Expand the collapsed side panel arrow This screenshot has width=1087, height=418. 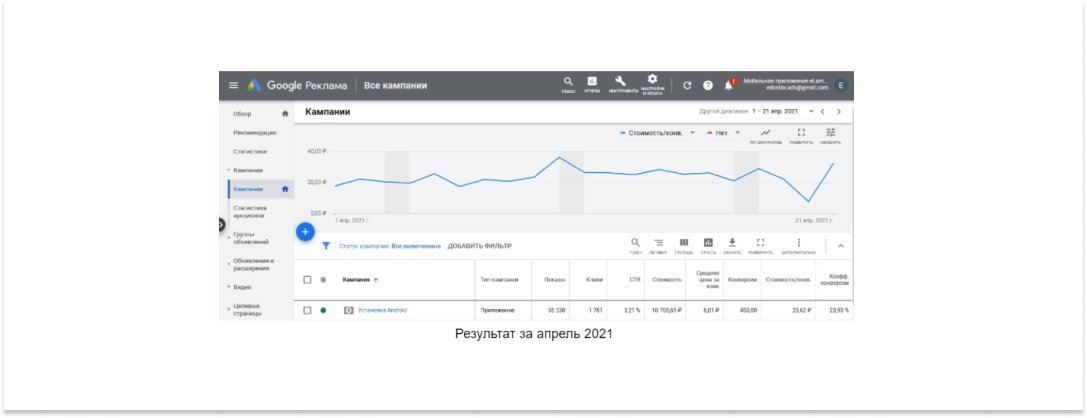coord(222,225)
